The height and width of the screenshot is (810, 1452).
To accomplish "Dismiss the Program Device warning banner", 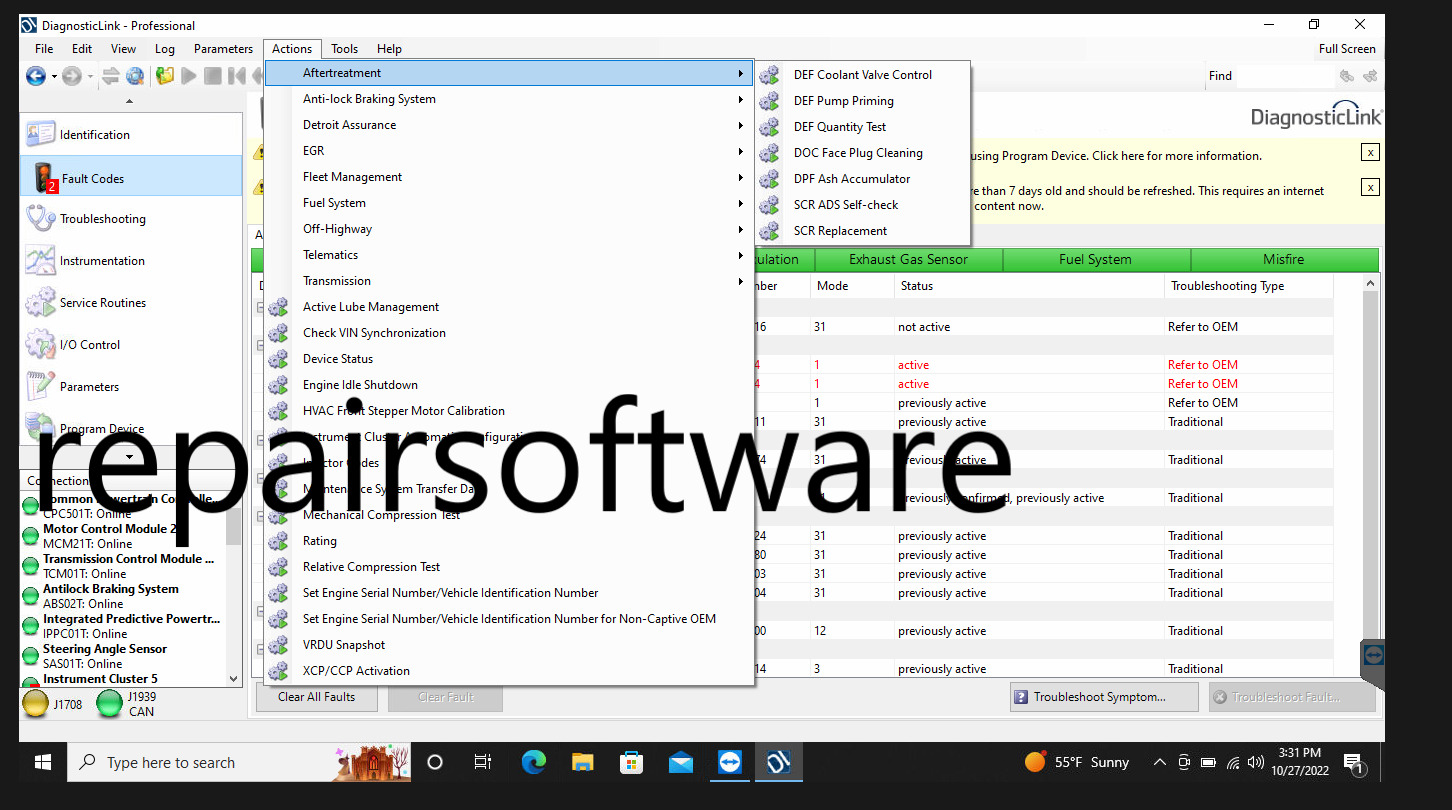I will click(x=1370, y=152).
